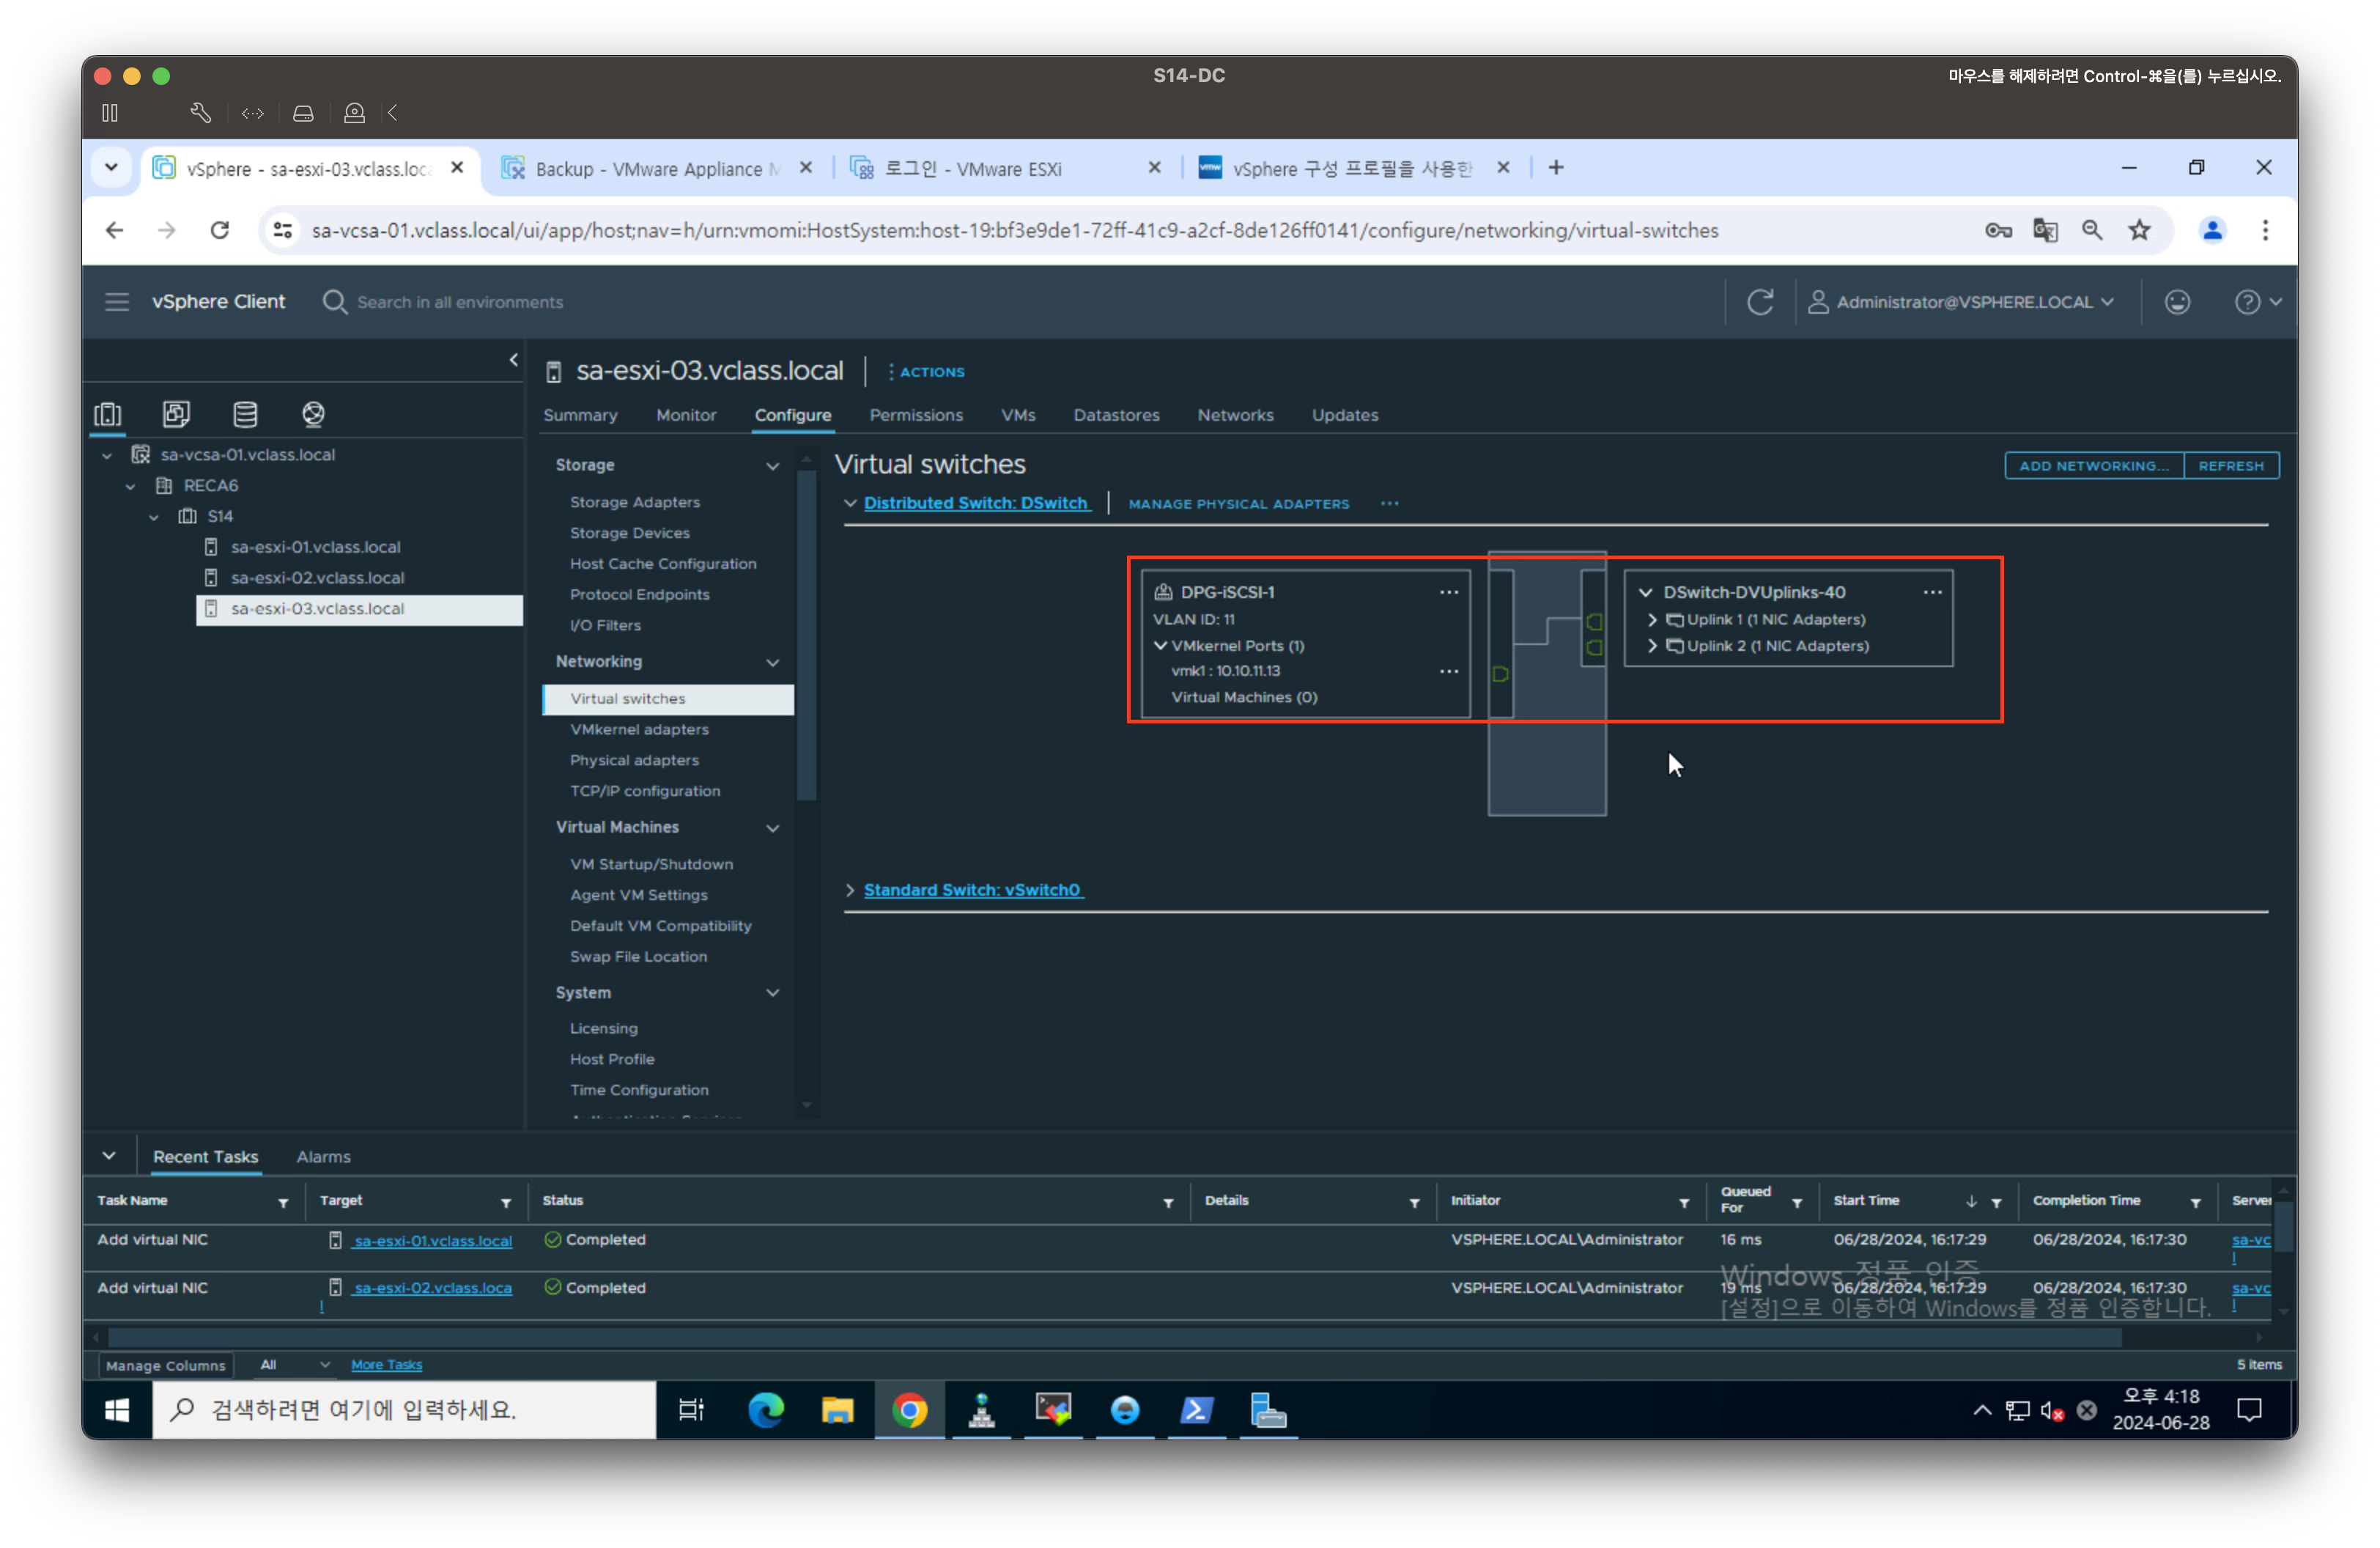Click the vSphere Client refresh icon
The width and height of the screenshot is (2380, 1548).
coord(1760,302)
